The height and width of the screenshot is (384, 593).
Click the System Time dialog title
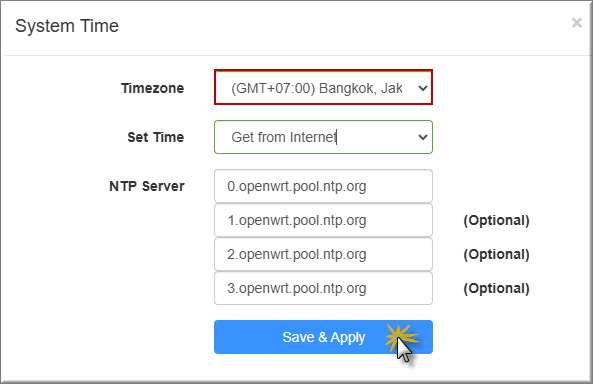coord(67,26)
